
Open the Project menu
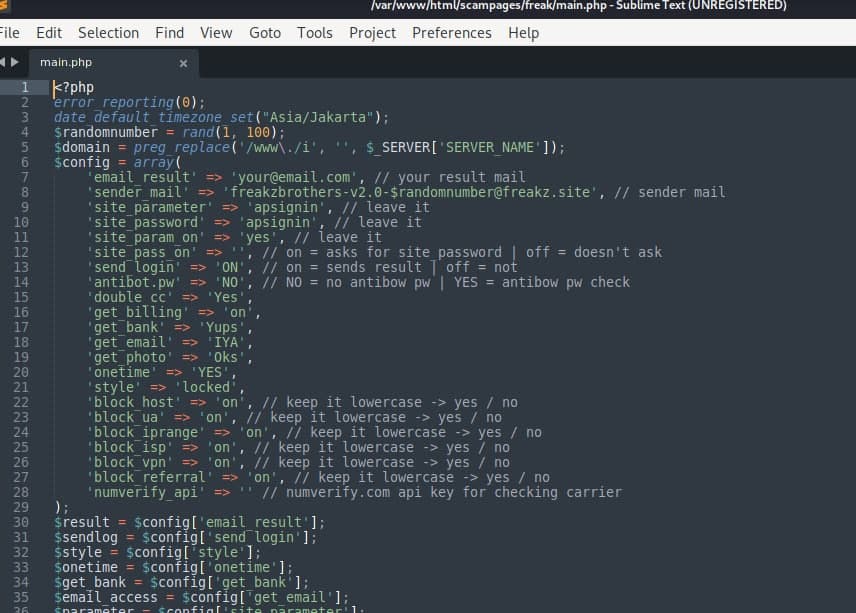(372, 33)
